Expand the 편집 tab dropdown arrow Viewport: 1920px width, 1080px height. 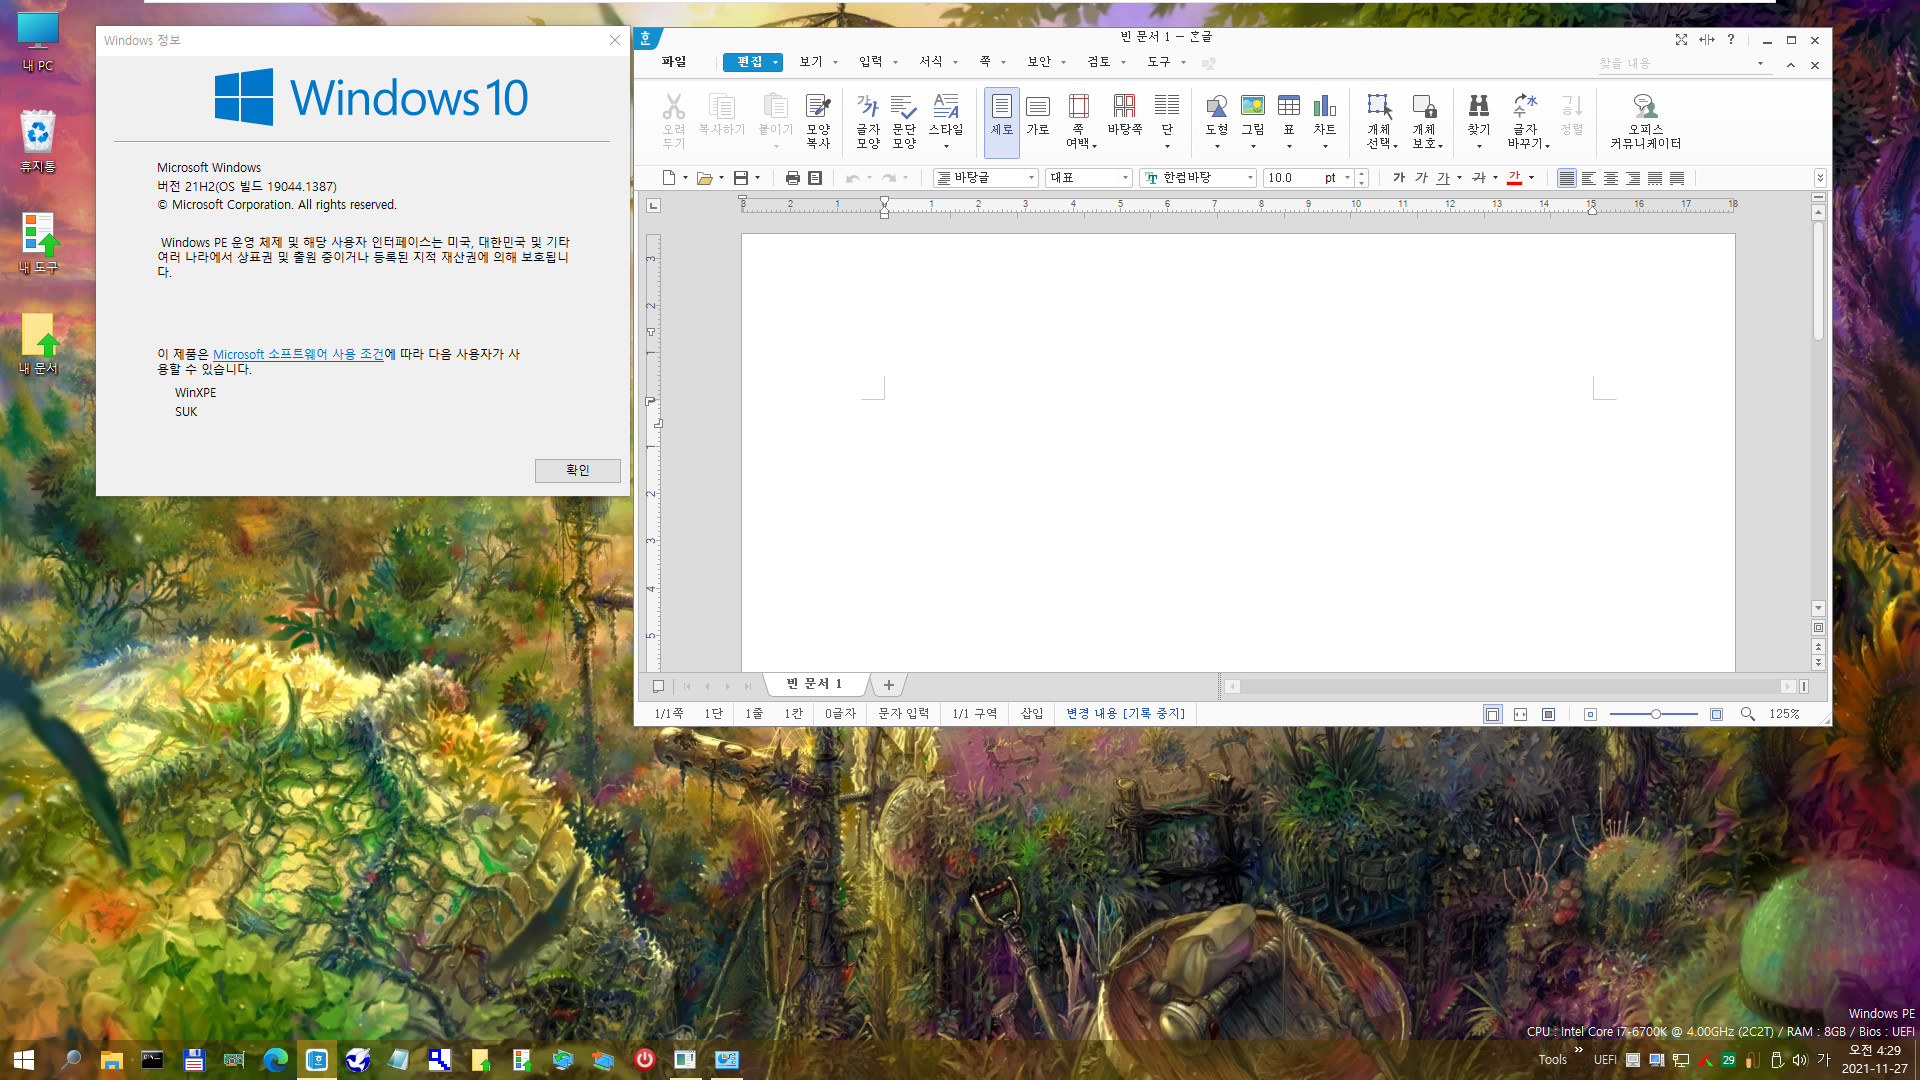coord(775,63)
